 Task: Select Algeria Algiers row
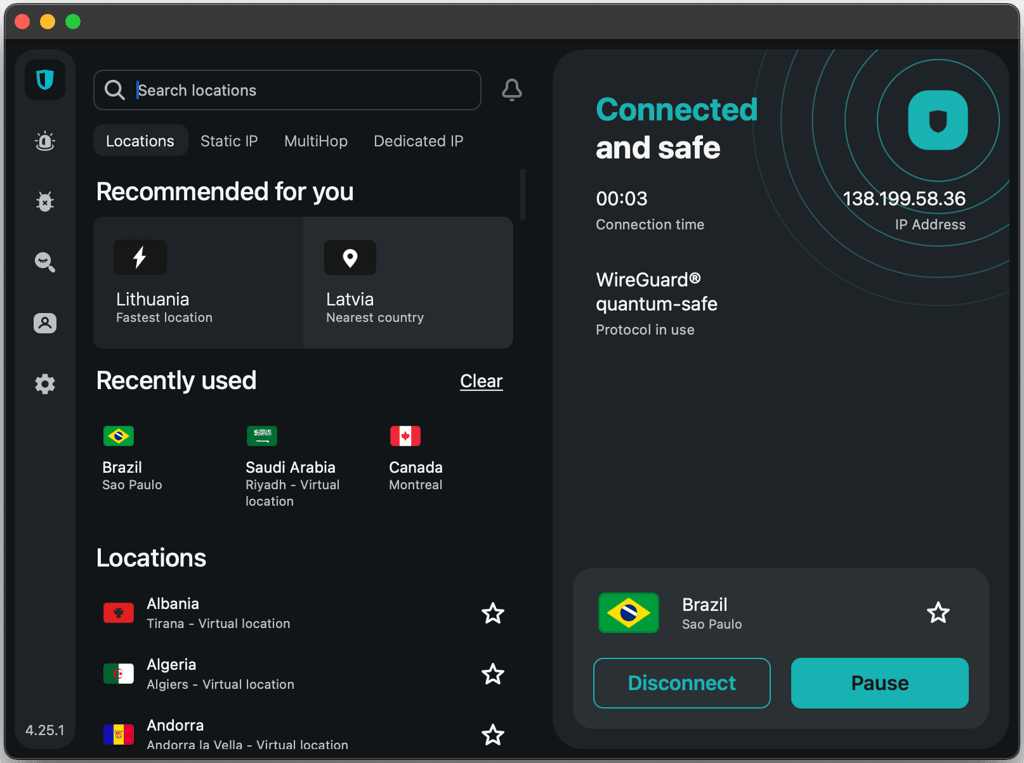pyautogui.click(x=304, y=674)
